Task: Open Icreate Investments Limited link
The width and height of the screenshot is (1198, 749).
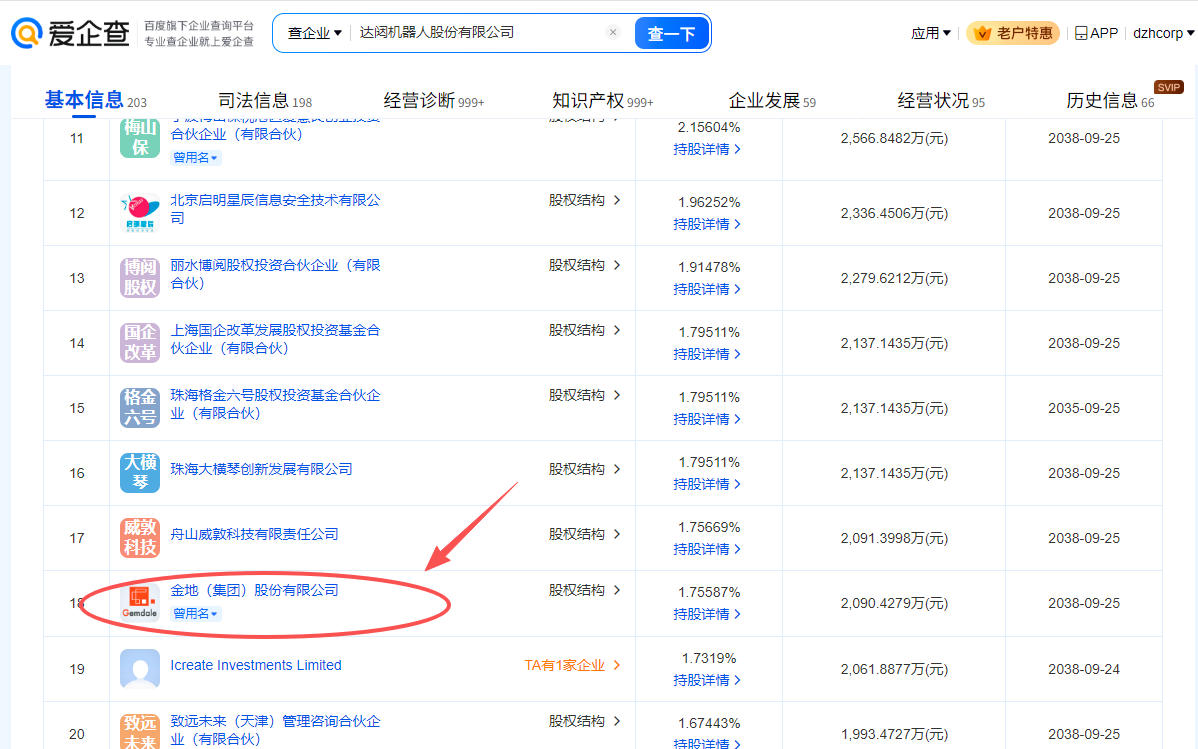Action: point(255,665)
